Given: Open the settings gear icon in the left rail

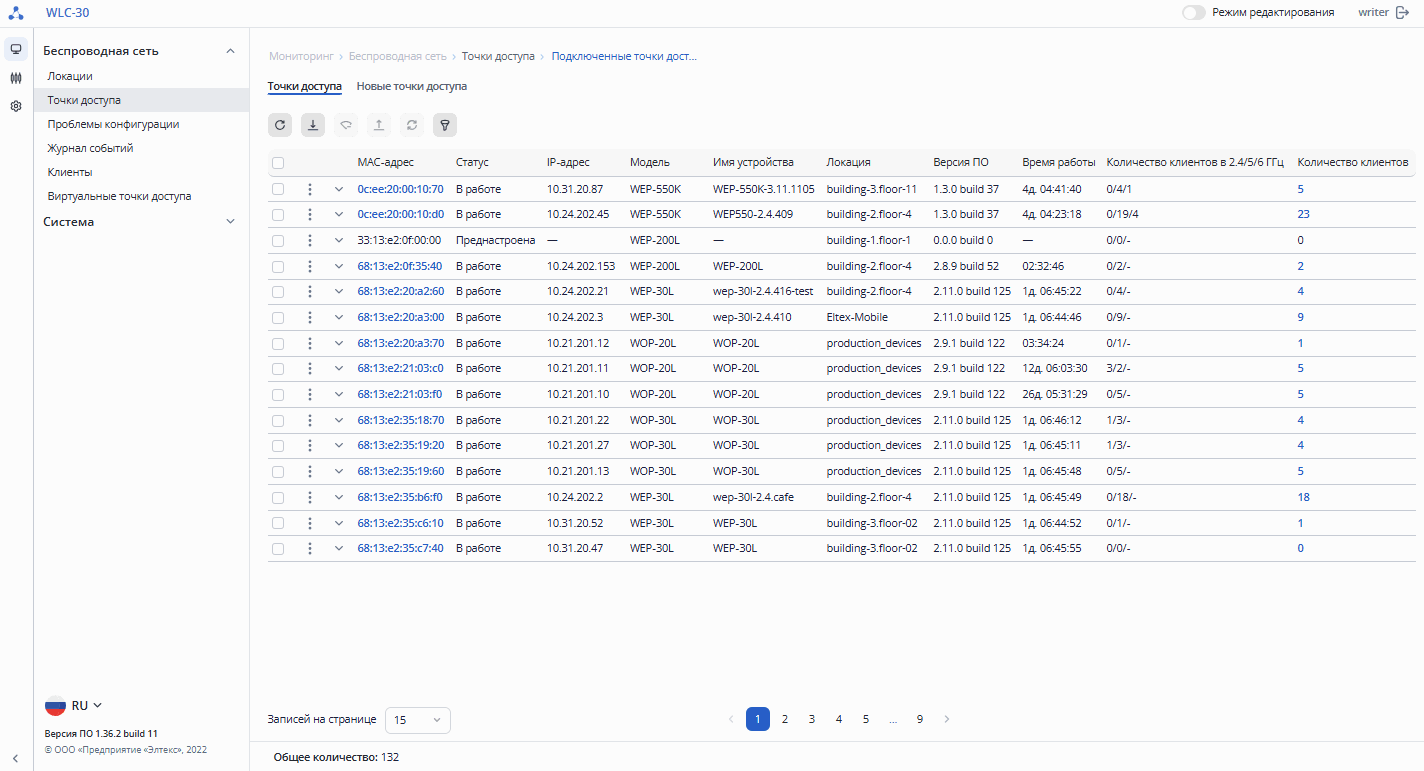Looking at the screenshot, I should tap(16, 106).
